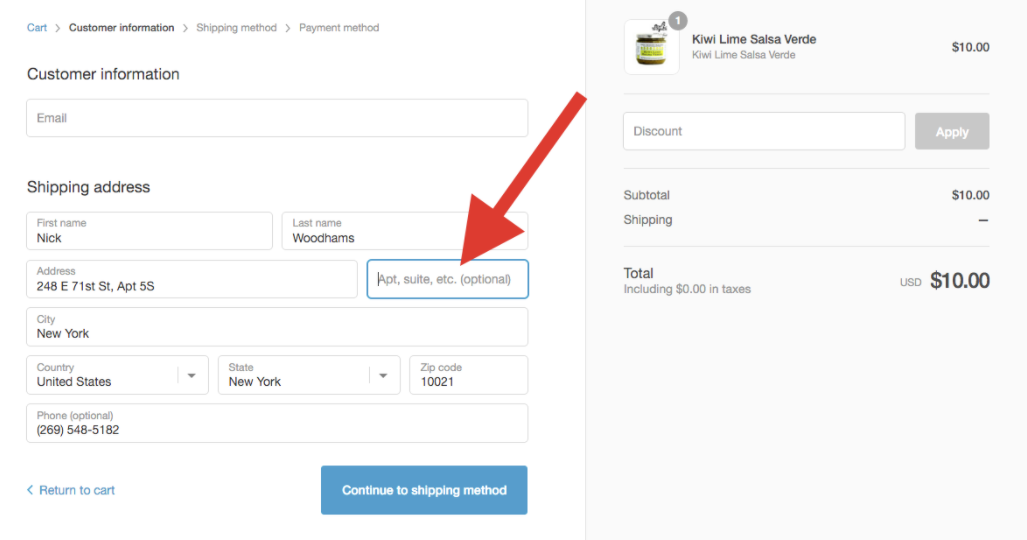The height and width of the screenshot is (540, 1027).
Task: Click the First name field containing Nick
Action: [149, 231]
